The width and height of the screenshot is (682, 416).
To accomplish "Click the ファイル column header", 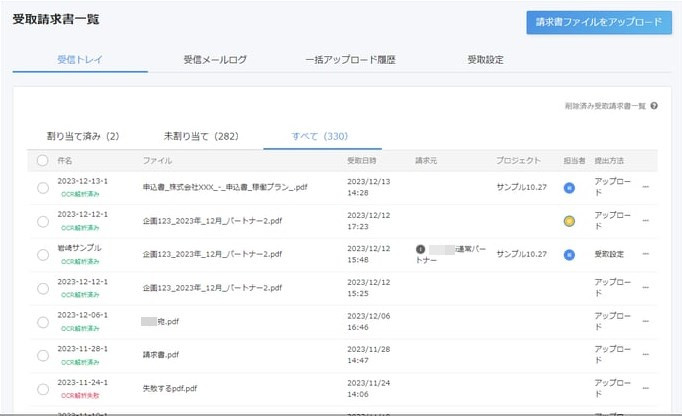I will coord(157,161).
